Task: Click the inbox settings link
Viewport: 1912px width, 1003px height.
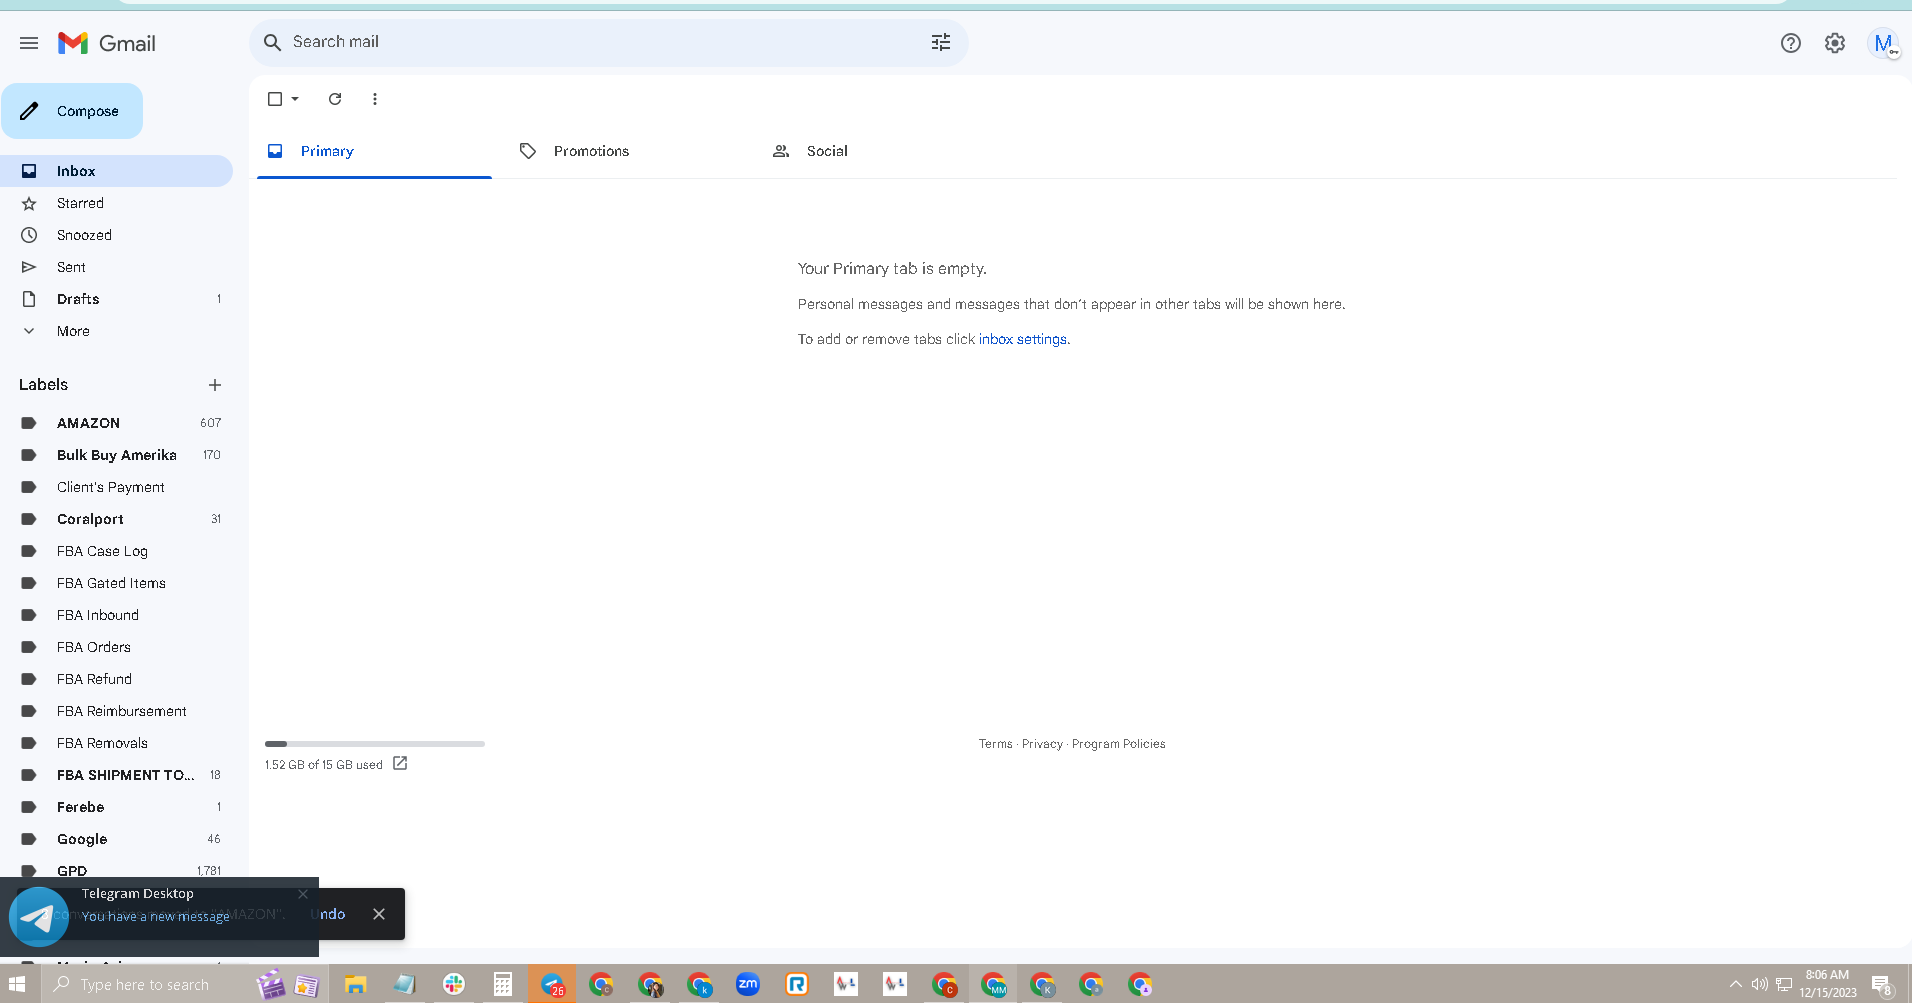Action: [x=1023, y=339]
